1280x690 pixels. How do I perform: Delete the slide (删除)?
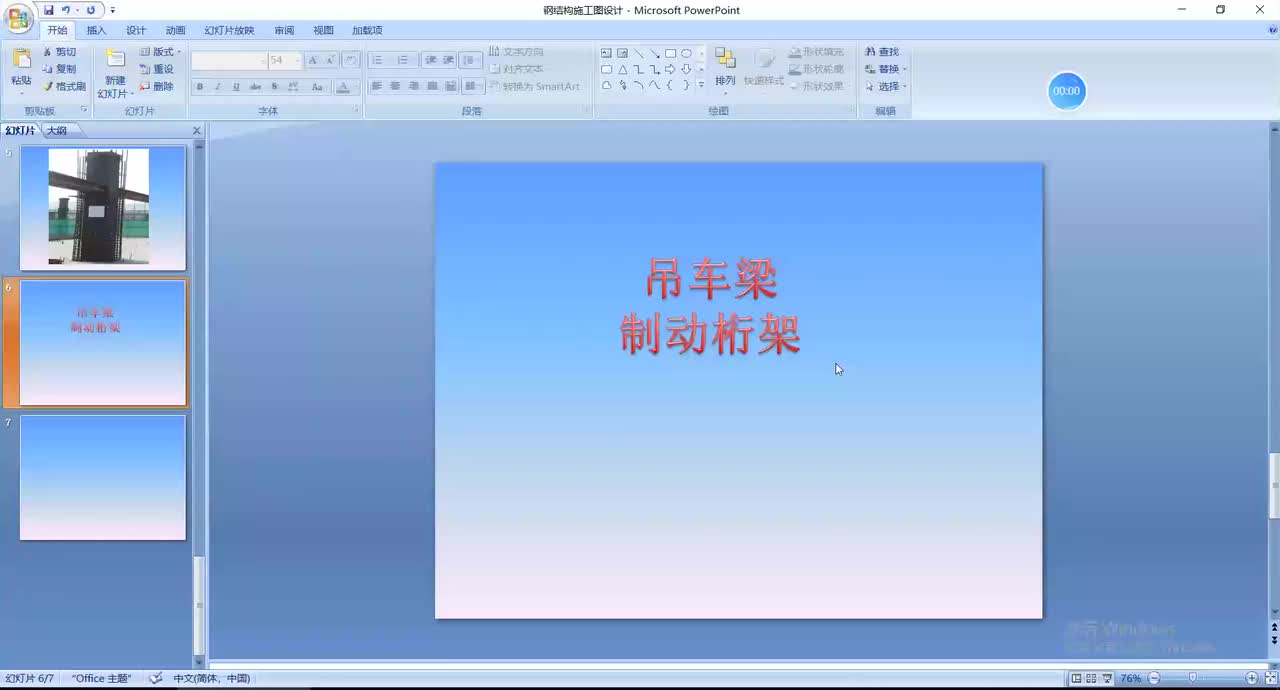(x=157, y=87)
